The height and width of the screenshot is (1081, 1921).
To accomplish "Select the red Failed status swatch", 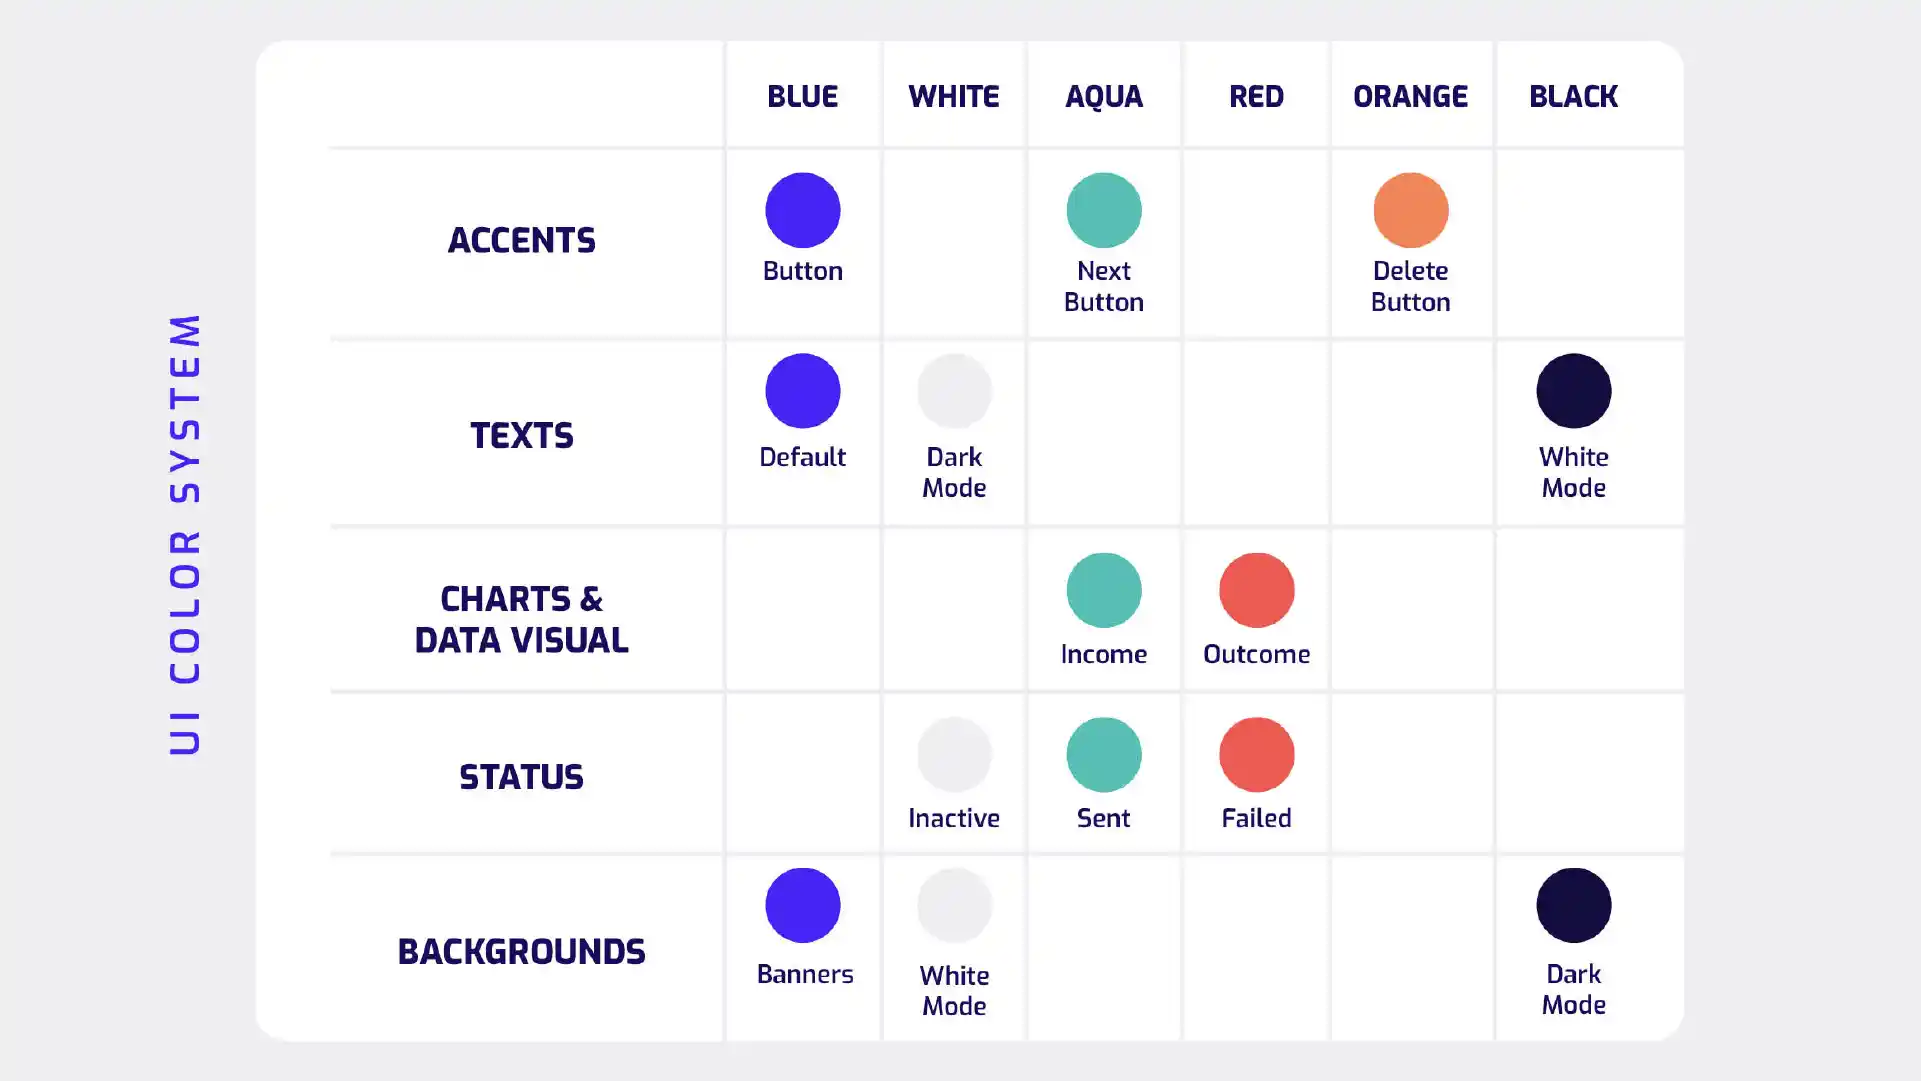I will (1256, 755).
